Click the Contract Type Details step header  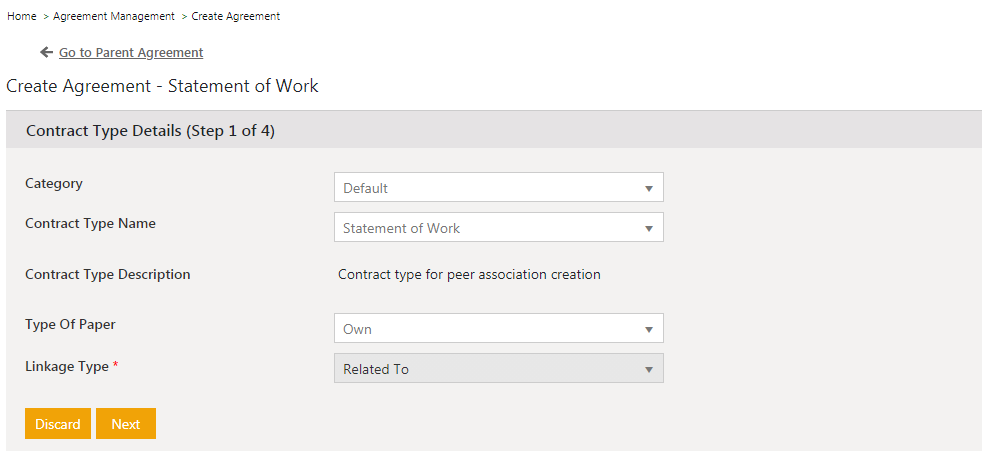150,132
